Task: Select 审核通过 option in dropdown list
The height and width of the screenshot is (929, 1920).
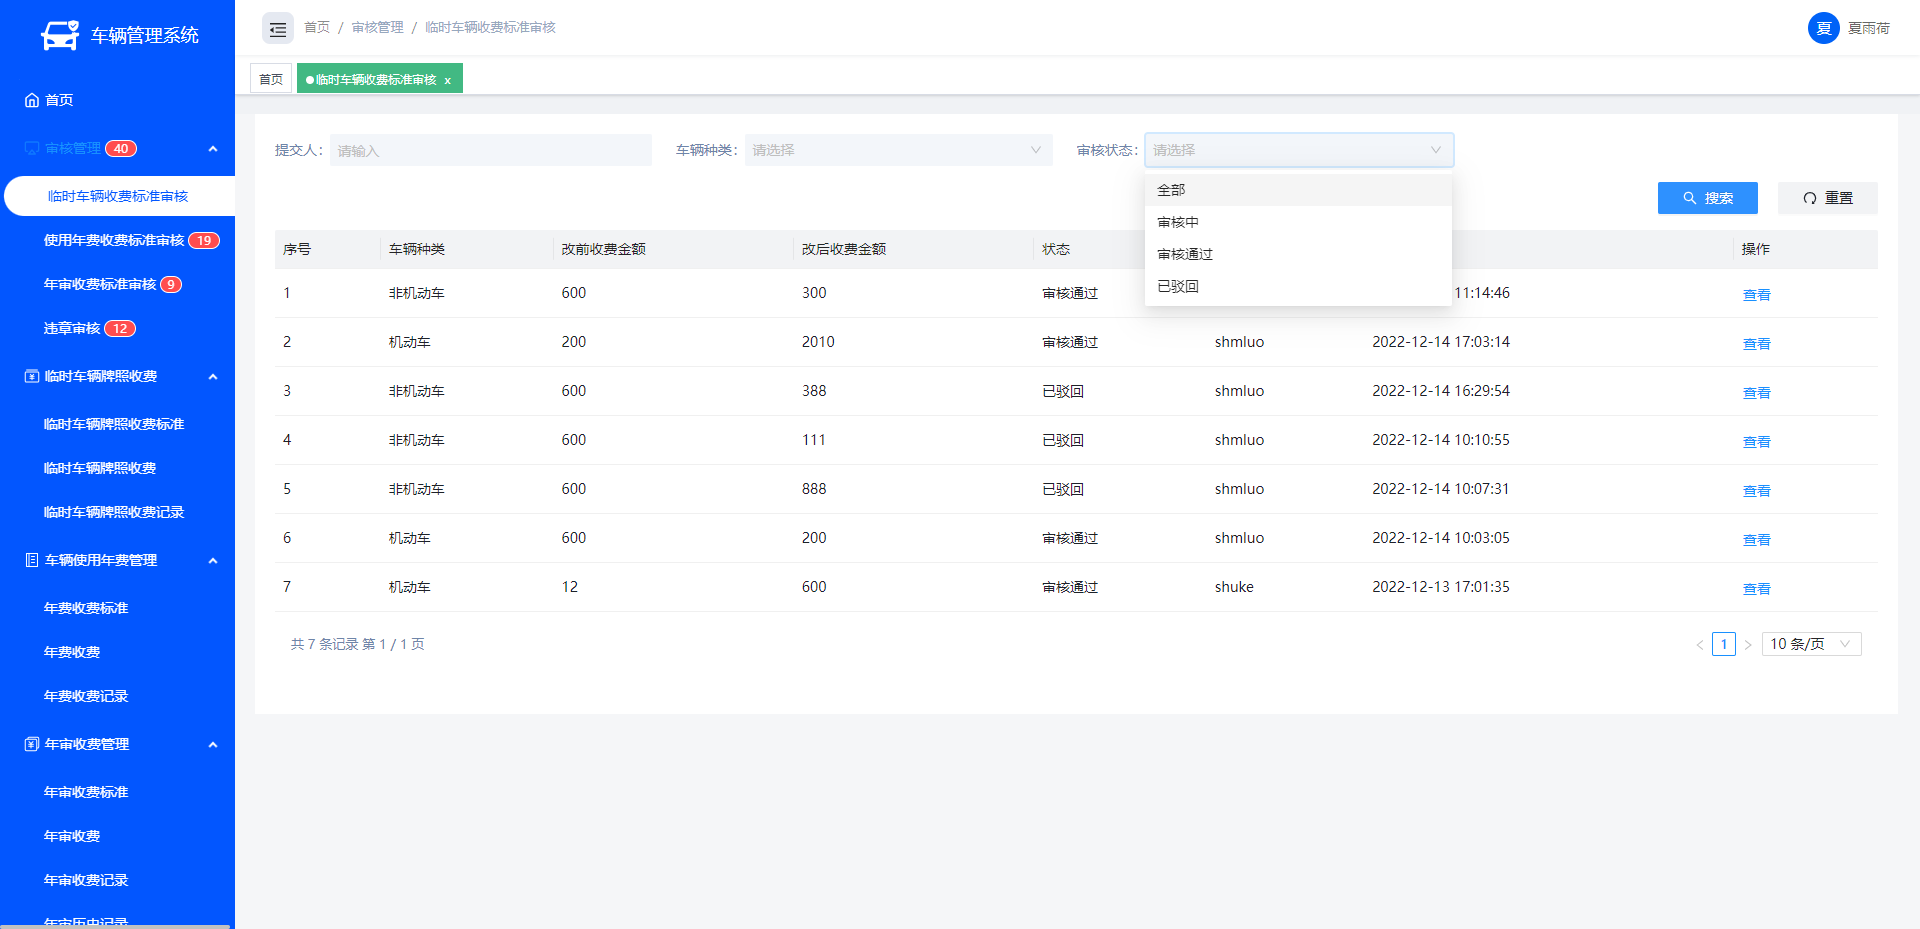Action: [1298, 254]
